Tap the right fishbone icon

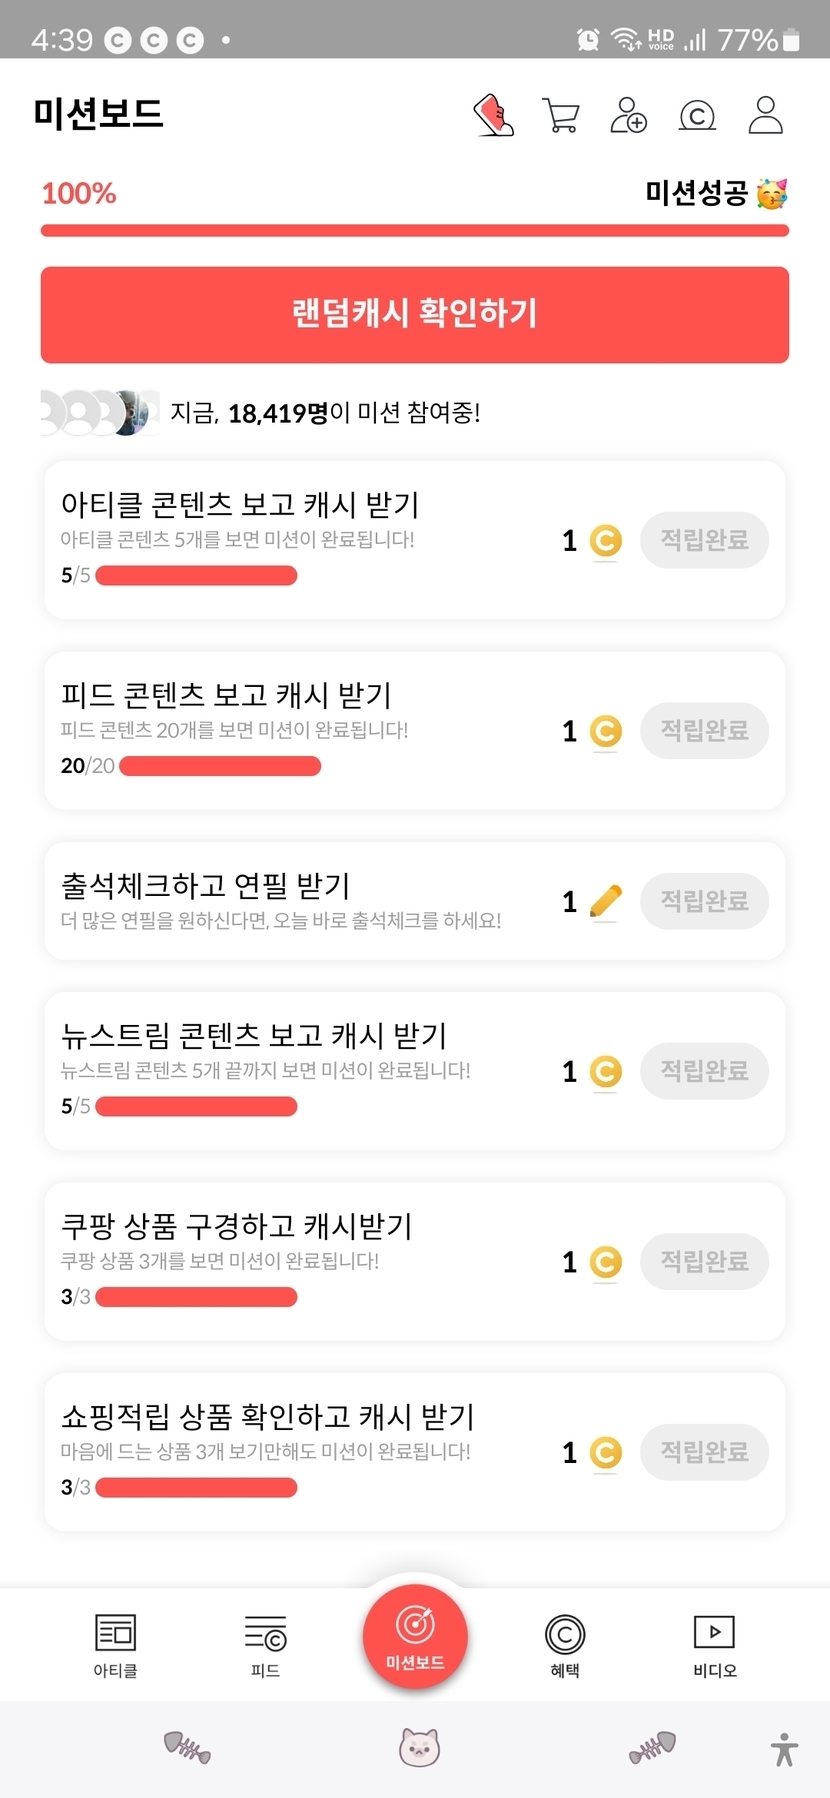pyautogui.click(x=652, y=1747)
